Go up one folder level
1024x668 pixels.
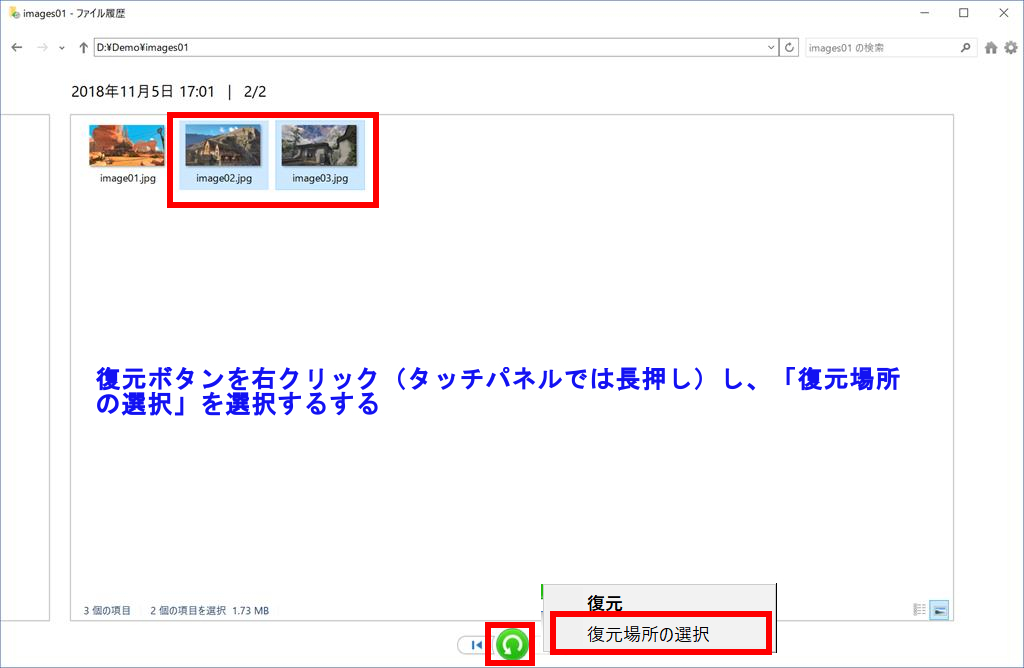83,47
